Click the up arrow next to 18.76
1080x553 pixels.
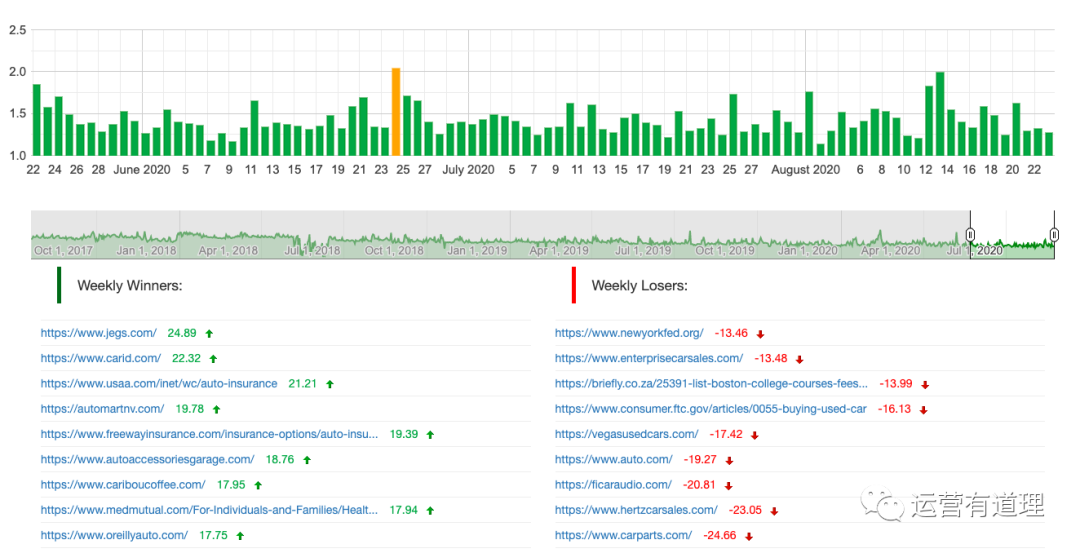[307, 460]
